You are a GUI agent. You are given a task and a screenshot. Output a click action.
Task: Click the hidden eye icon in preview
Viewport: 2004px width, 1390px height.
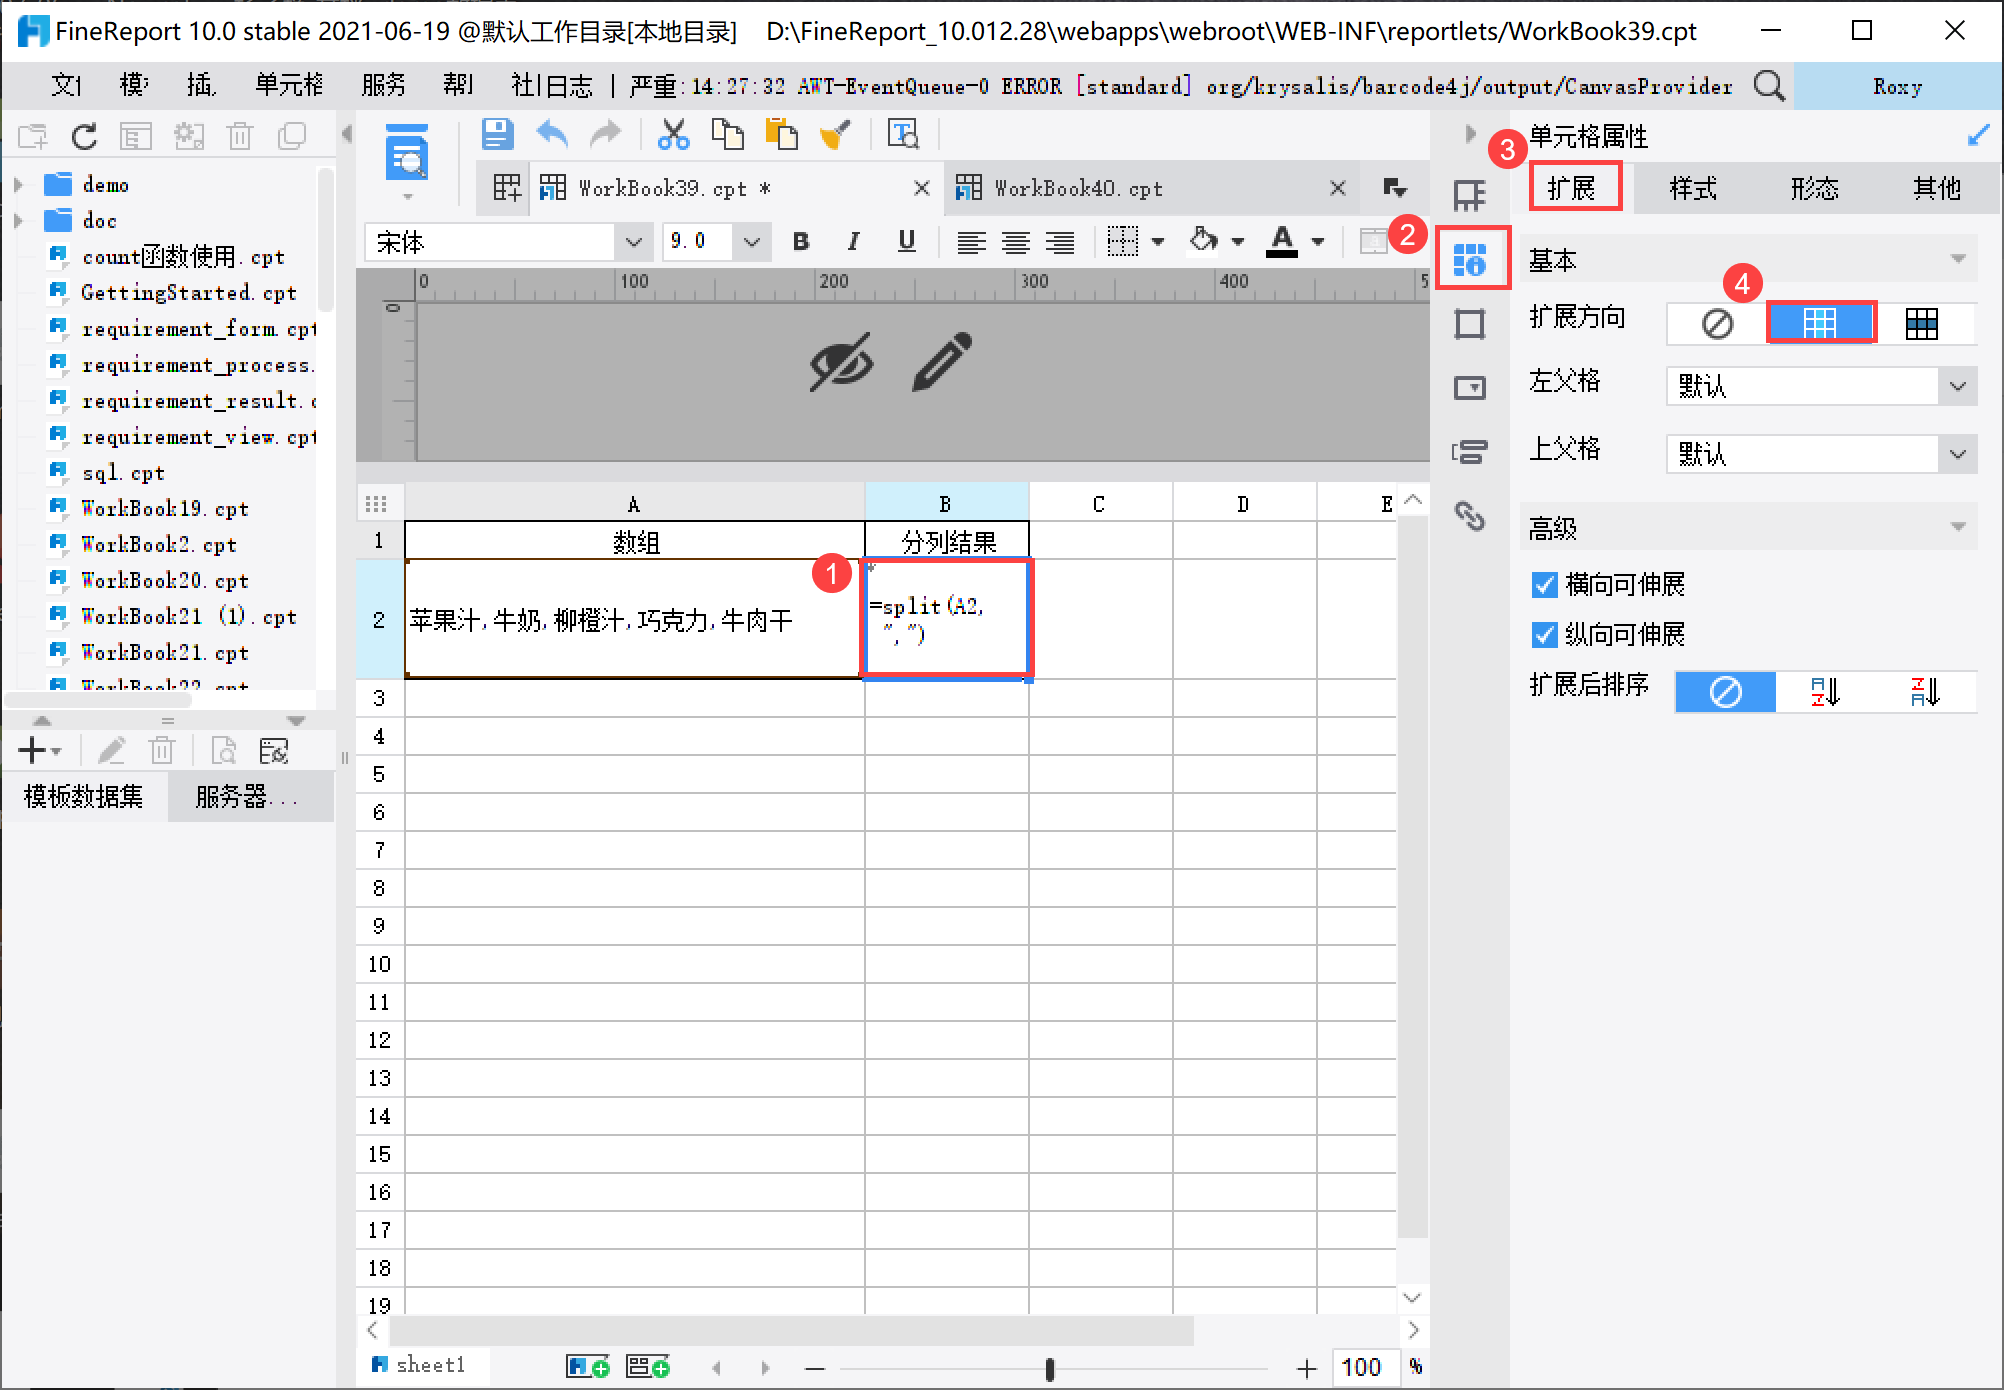pos(840,361)
